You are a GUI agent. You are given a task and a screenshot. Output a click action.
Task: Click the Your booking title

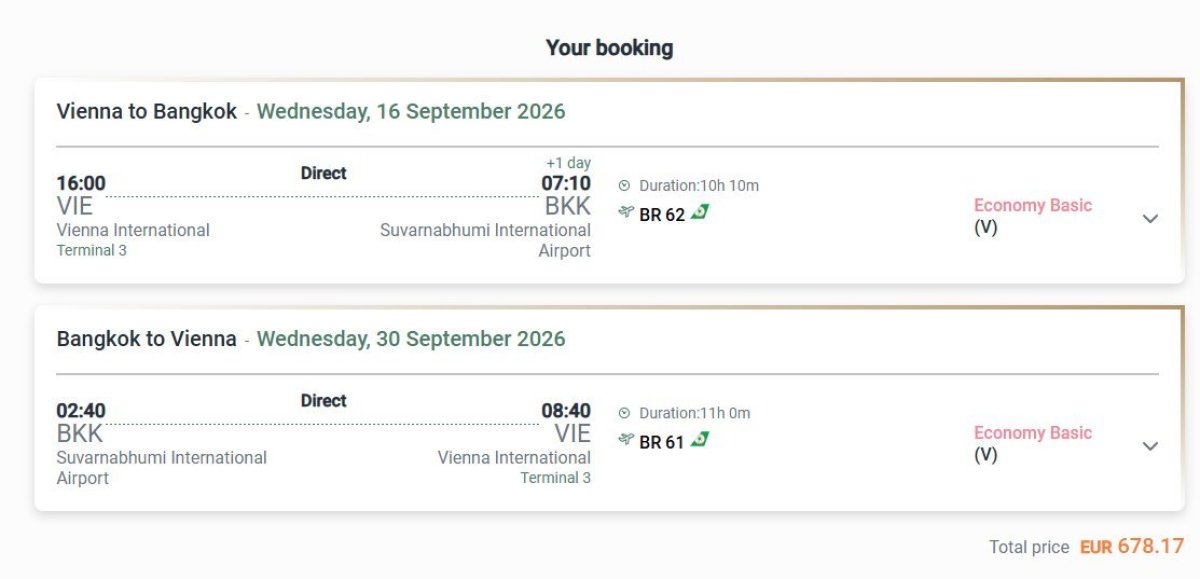point(609,47)
